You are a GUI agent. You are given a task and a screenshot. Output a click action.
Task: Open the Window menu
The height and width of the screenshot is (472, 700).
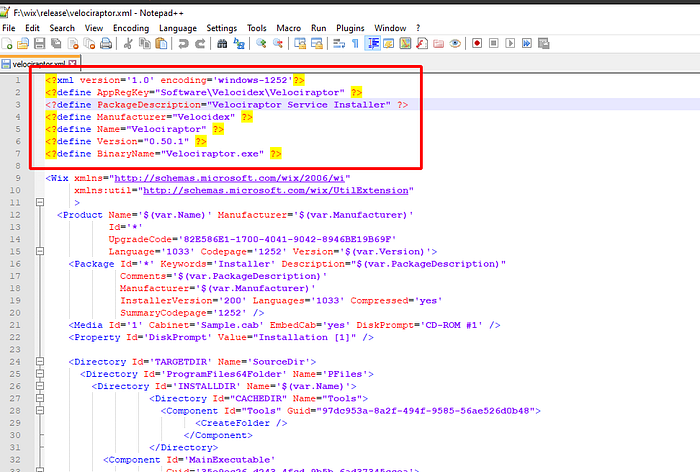(x=390, y=28)
